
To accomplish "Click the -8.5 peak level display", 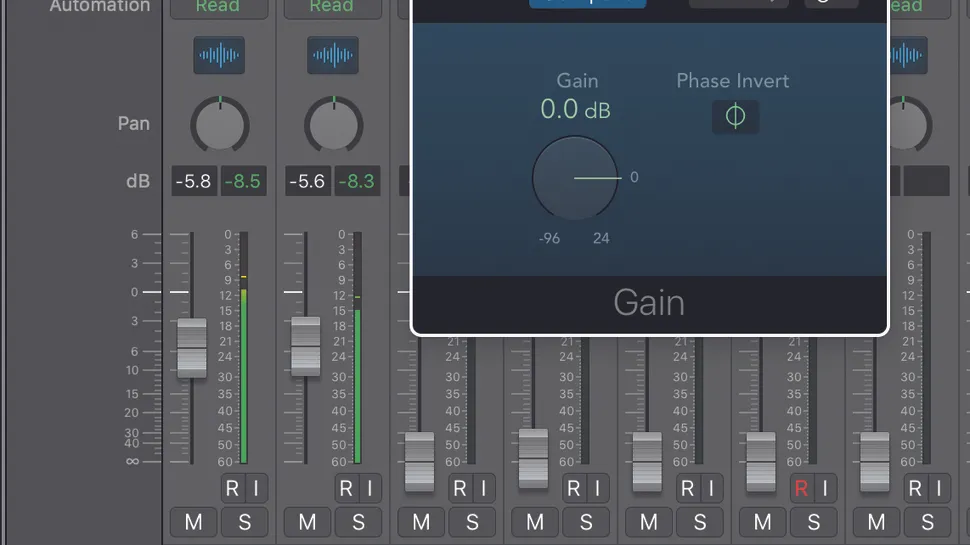I will coord(243,181).
